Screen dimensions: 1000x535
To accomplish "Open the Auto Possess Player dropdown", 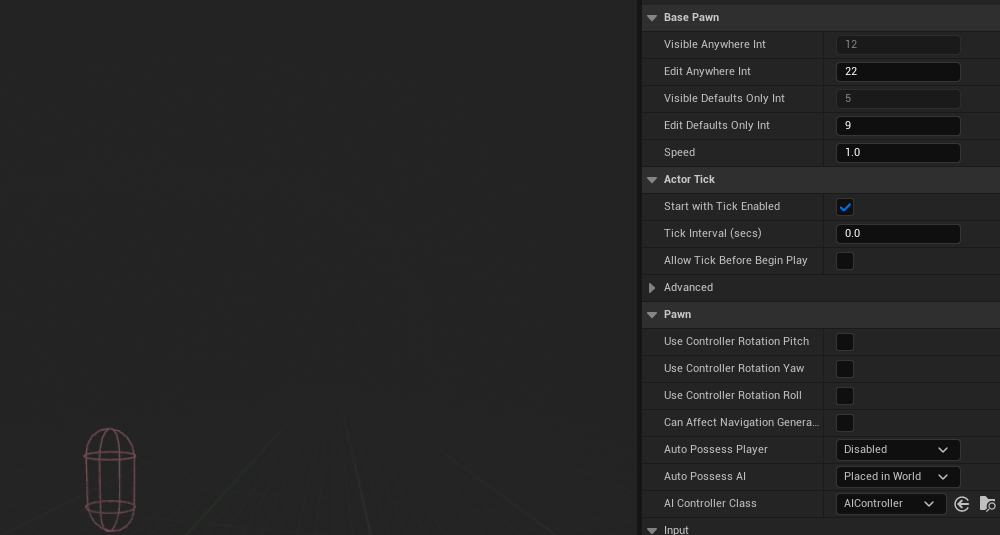I will click(898, 450).
